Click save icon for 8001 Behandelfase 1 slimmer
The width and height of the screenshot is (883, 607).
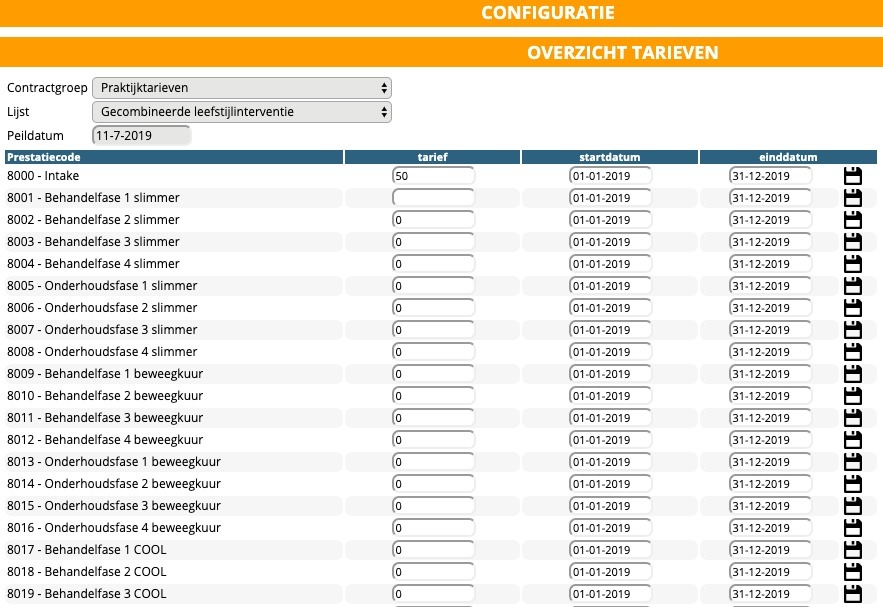(x=853, y=198)
